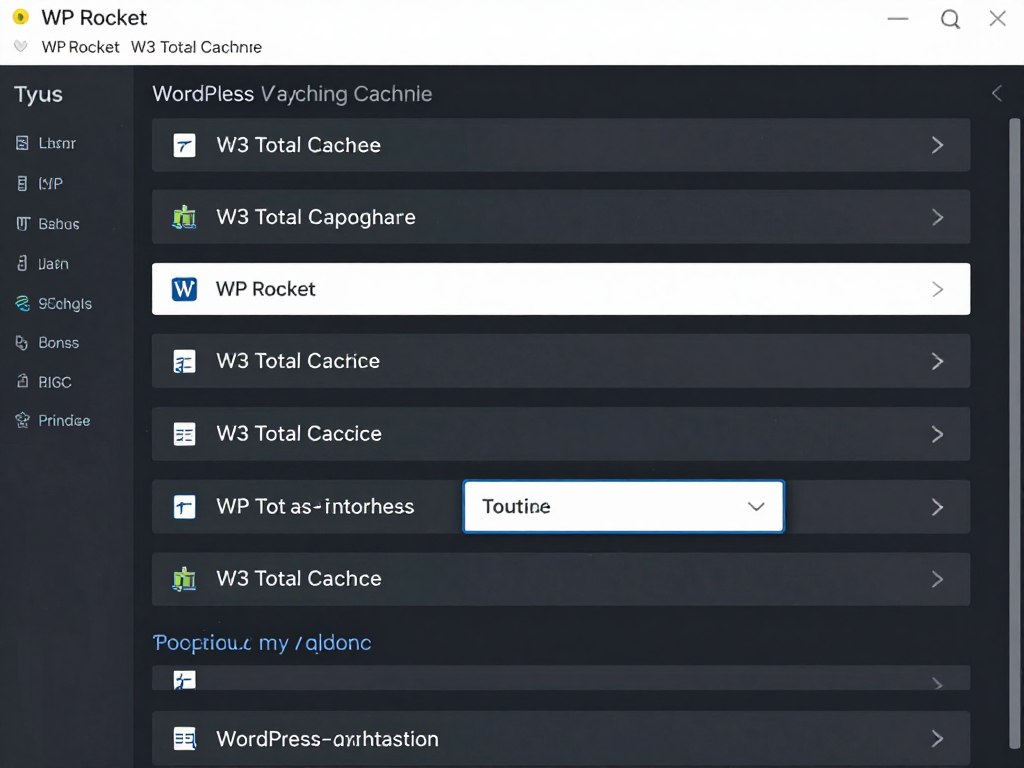Click the WP Tot as-intorhess row icon
1024x768 pixels.
(x=184, y=506)
